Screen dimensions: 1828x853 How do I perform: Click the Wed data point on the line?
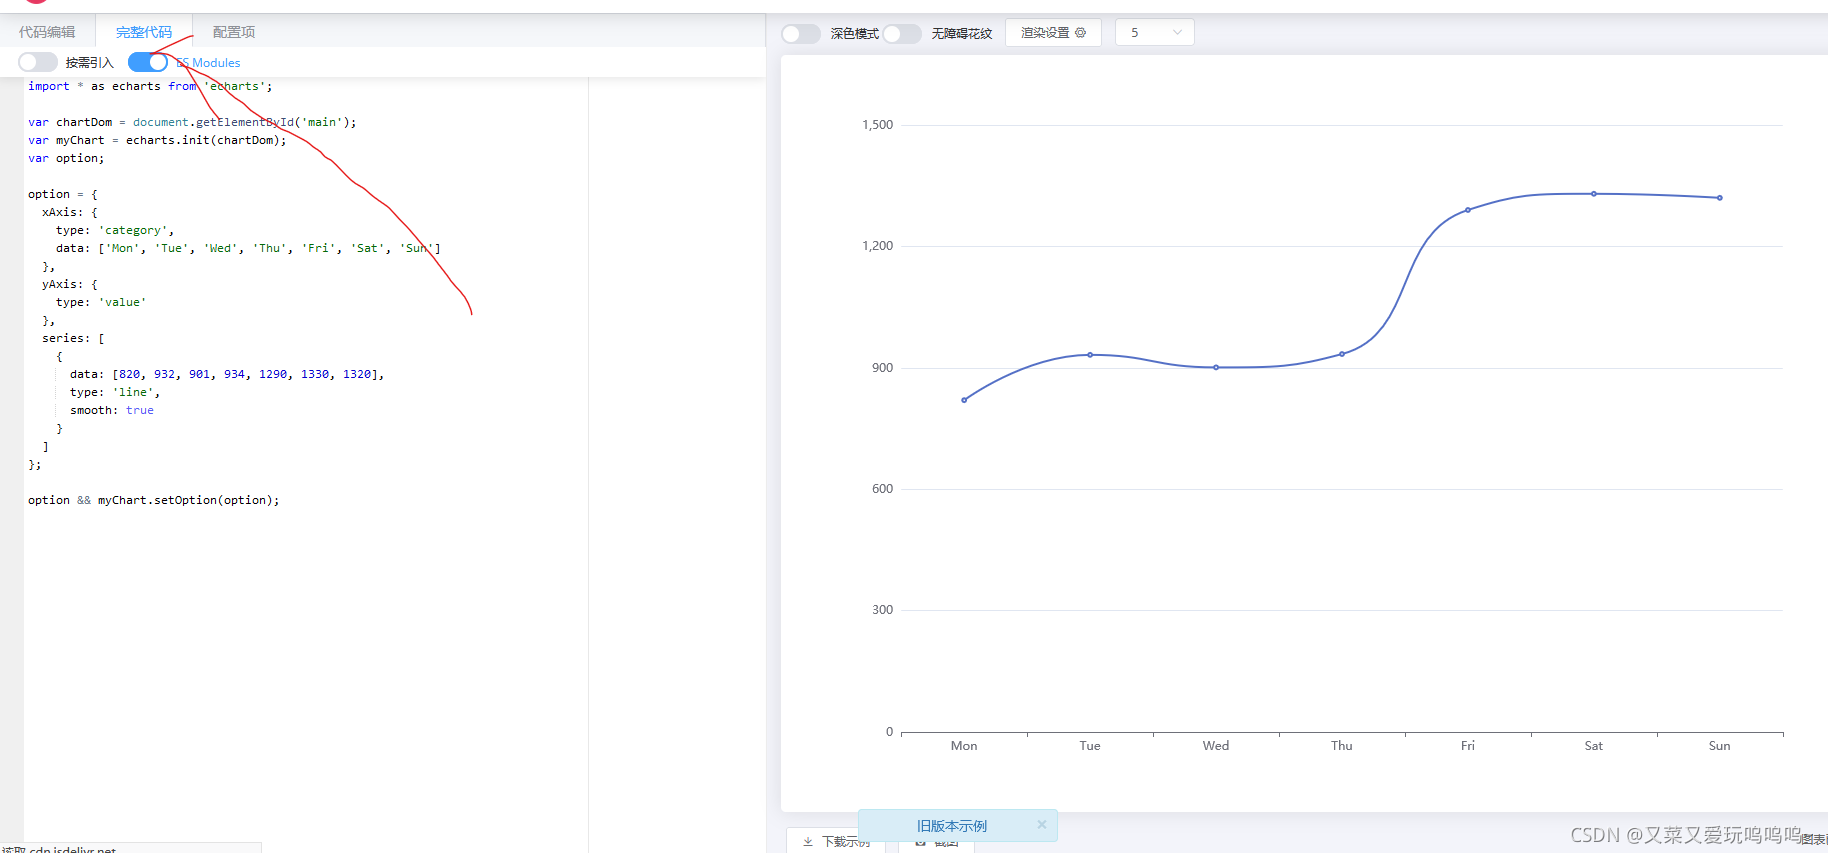pos(1216,367)
